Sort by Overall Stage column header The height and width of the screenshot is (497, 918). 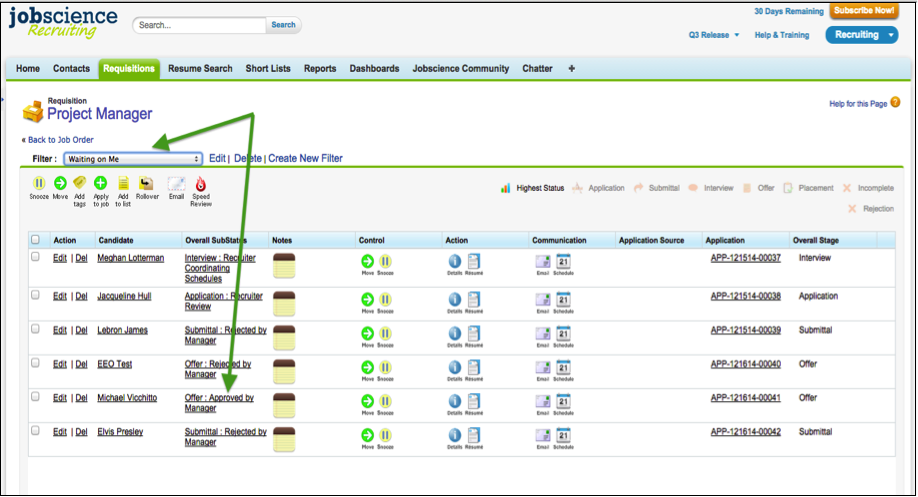tap(816, 240)
